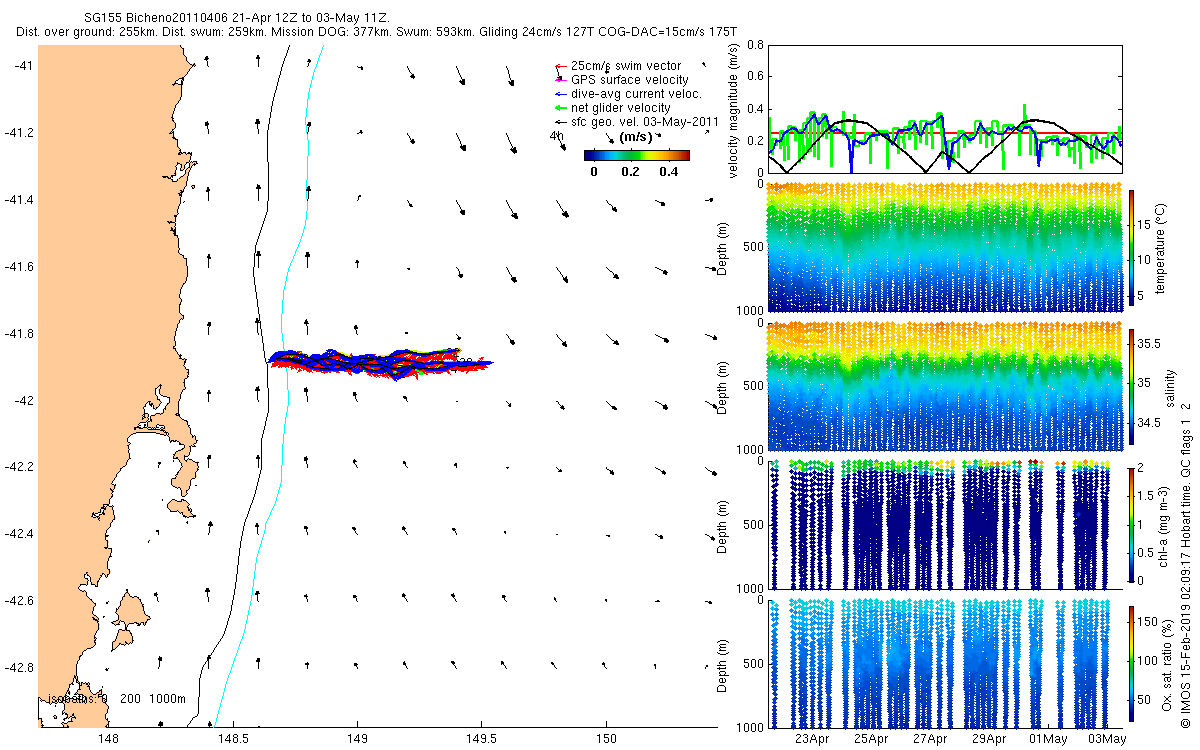Click the chl-a depth-section plot
Screen dimensions: 1200x750
(x=944, y=526)
